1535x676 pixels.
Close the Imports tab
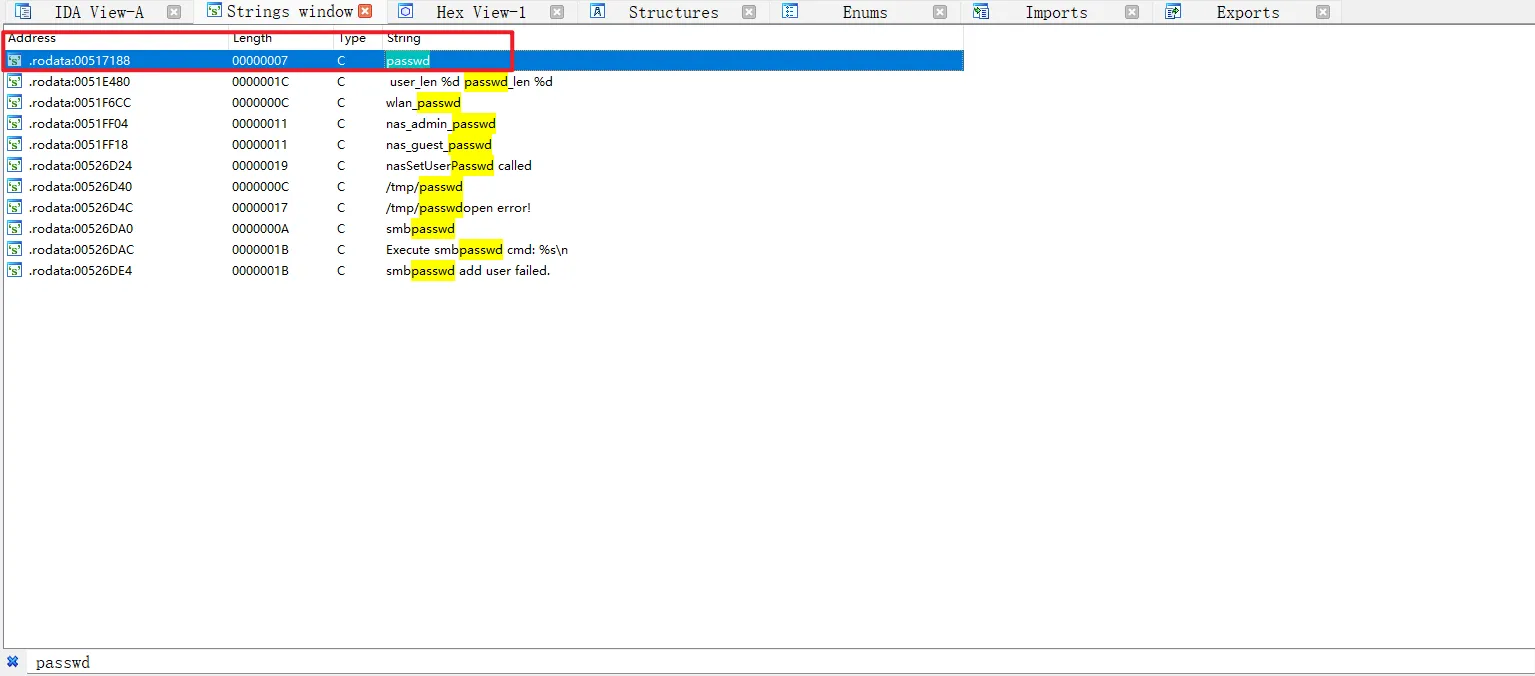(x=1132, y=12)
